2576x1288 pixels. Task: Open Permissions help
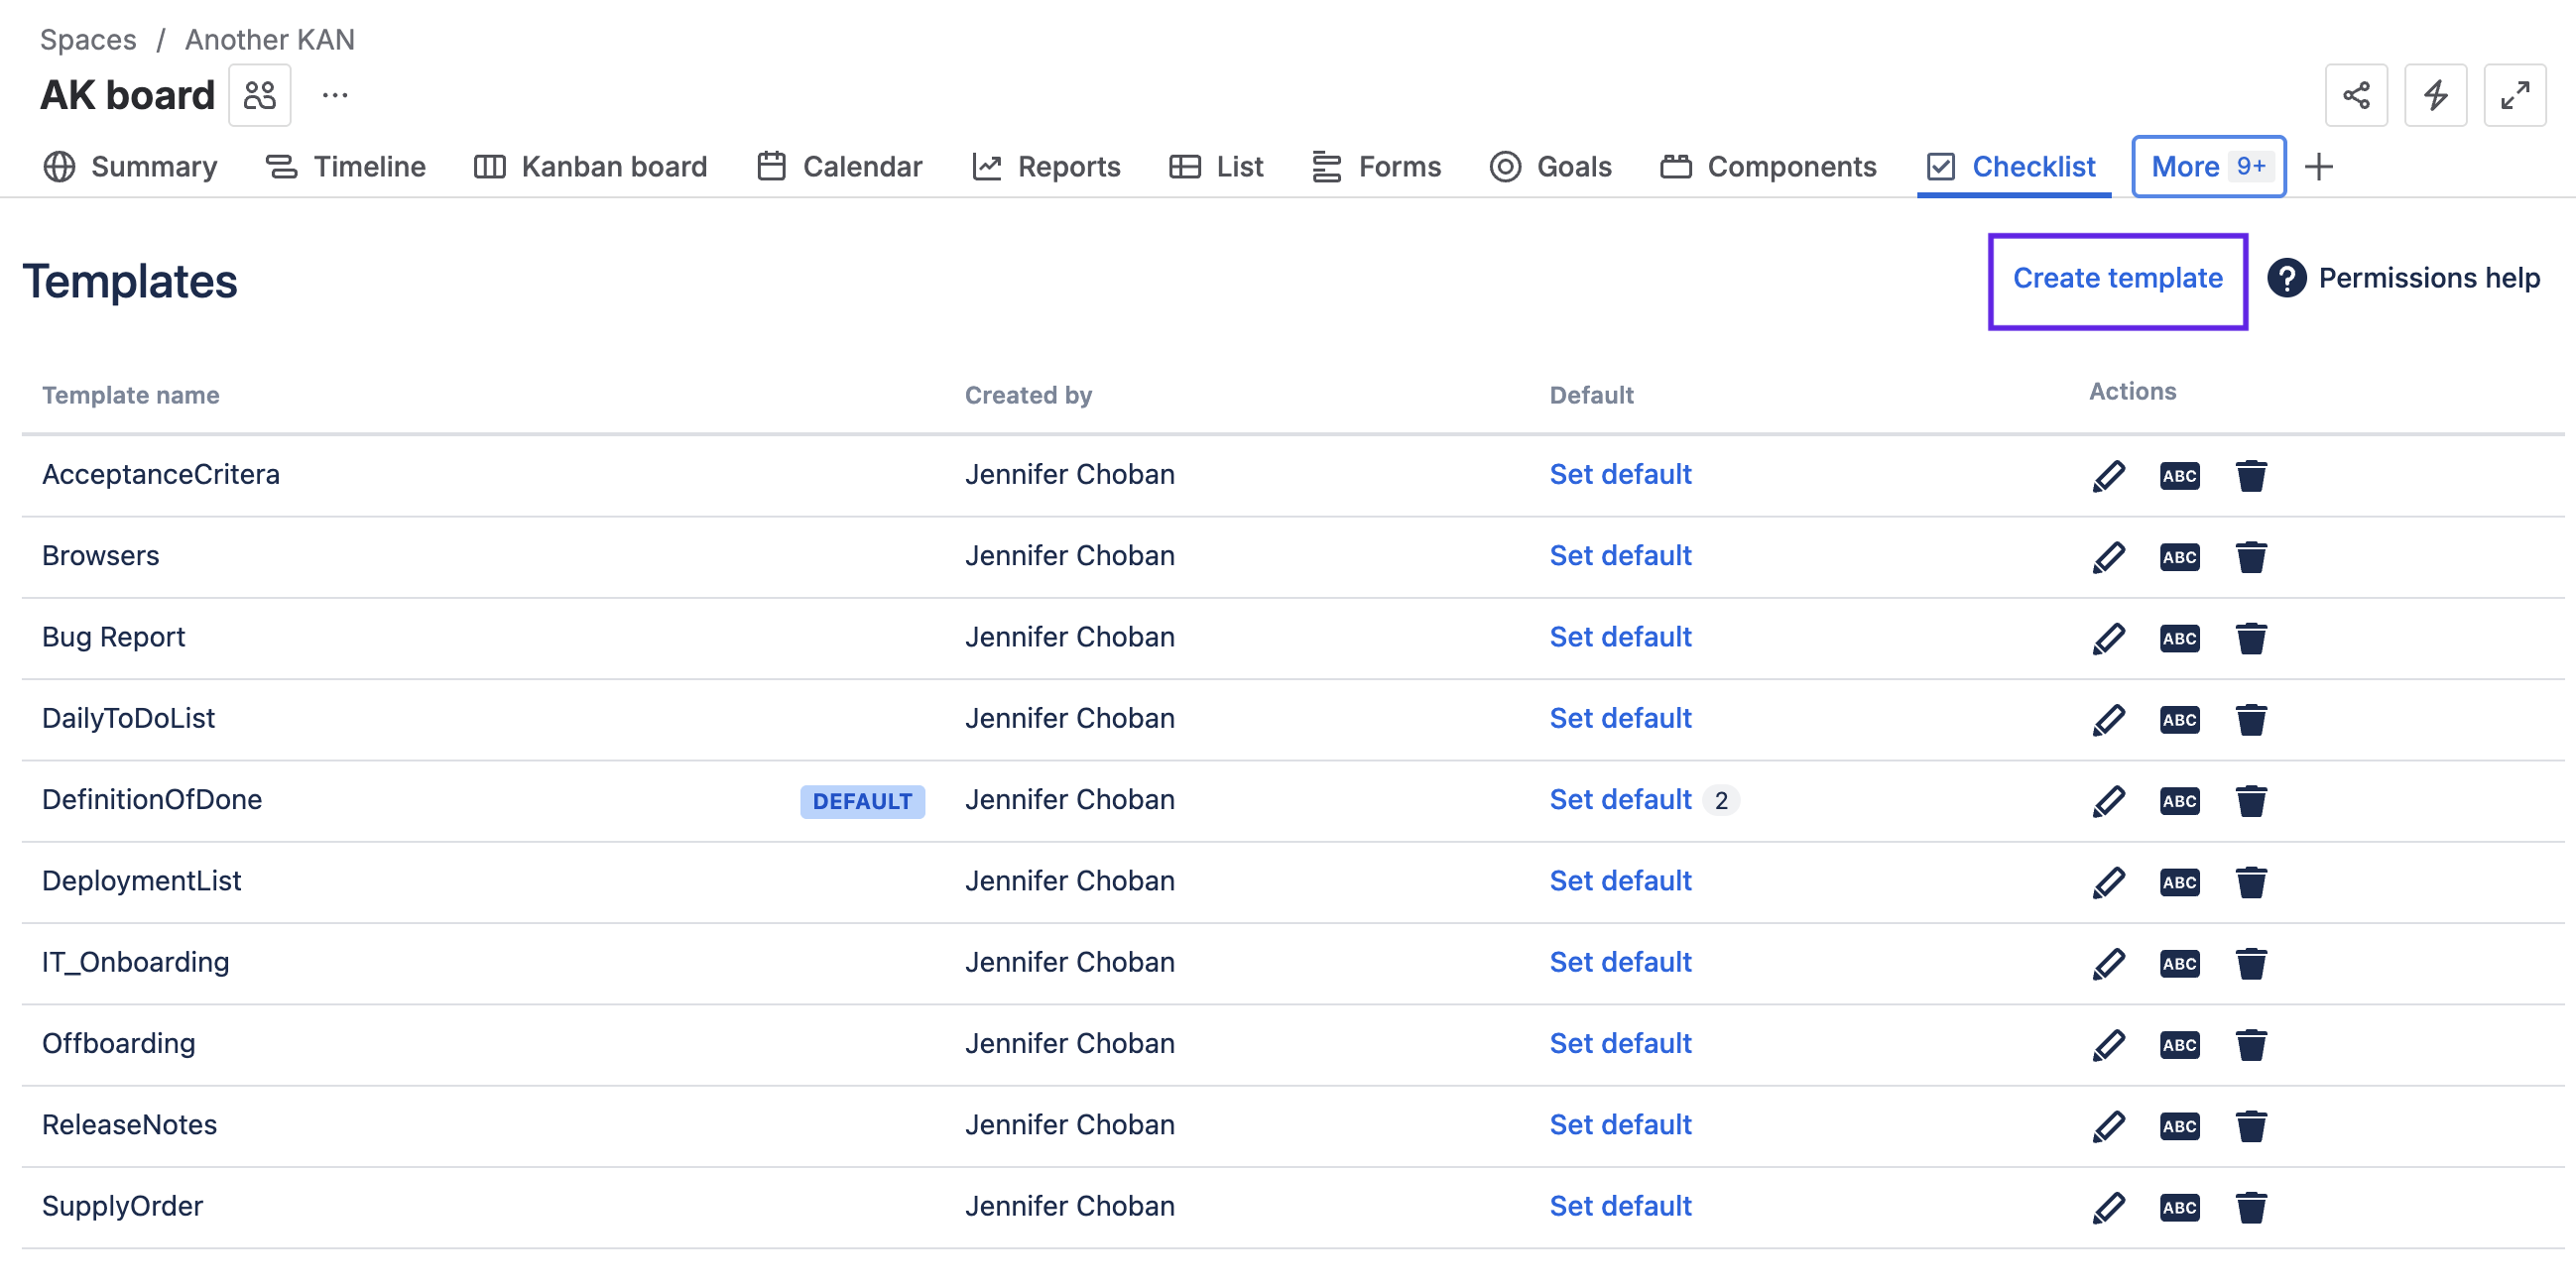tap(2403, 278)
